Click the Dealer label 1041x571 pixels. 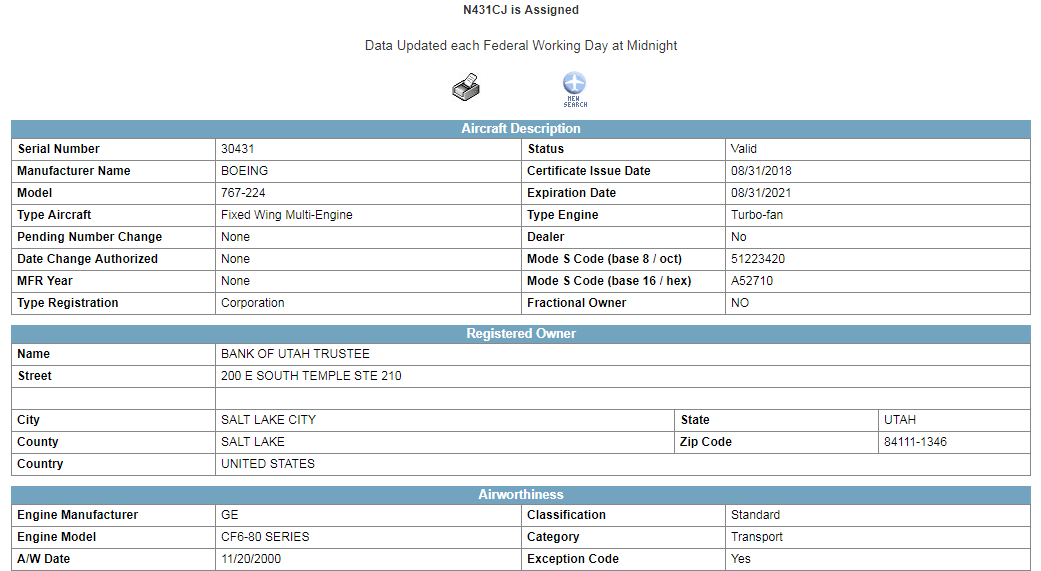click(545, 236)
